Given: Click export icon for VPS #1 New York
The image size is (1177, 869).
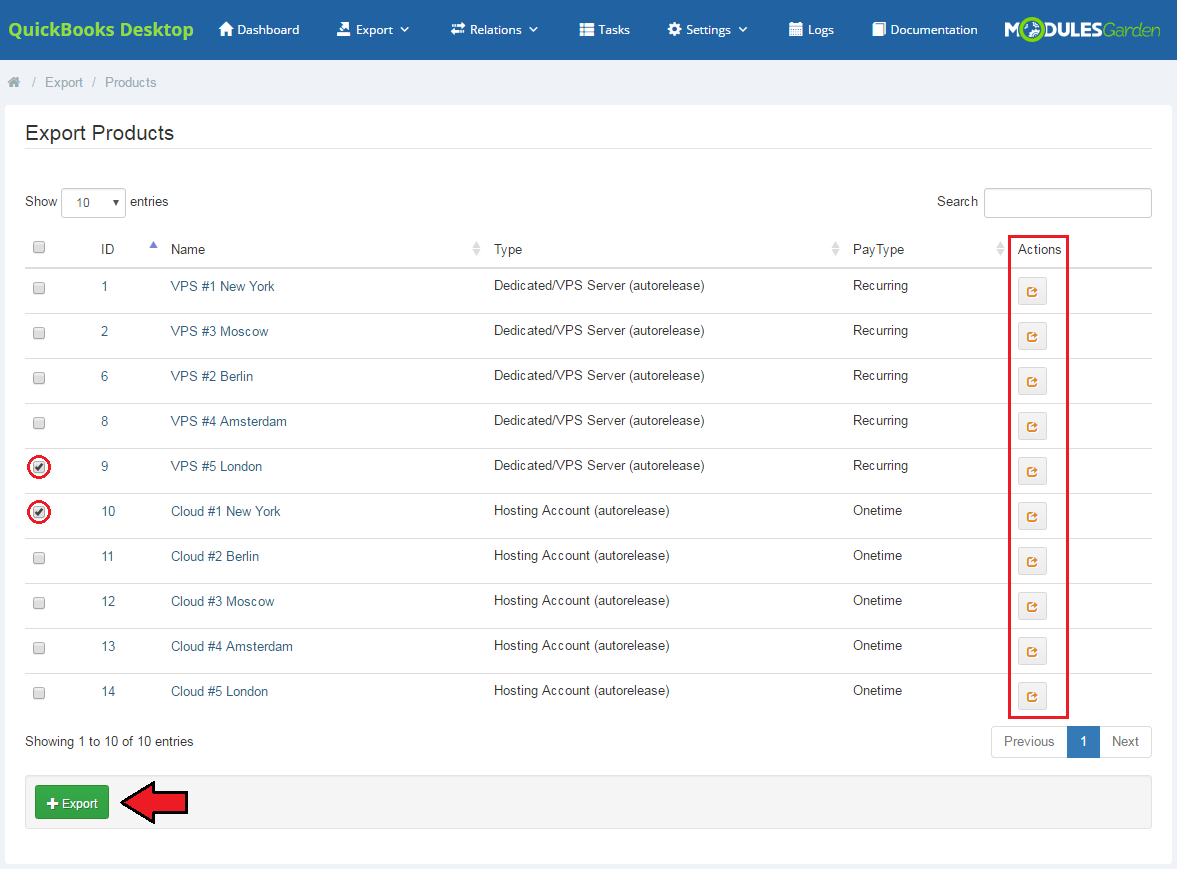Looking at the screenshot, I should pyautogui.click(x=1032, y=291).
